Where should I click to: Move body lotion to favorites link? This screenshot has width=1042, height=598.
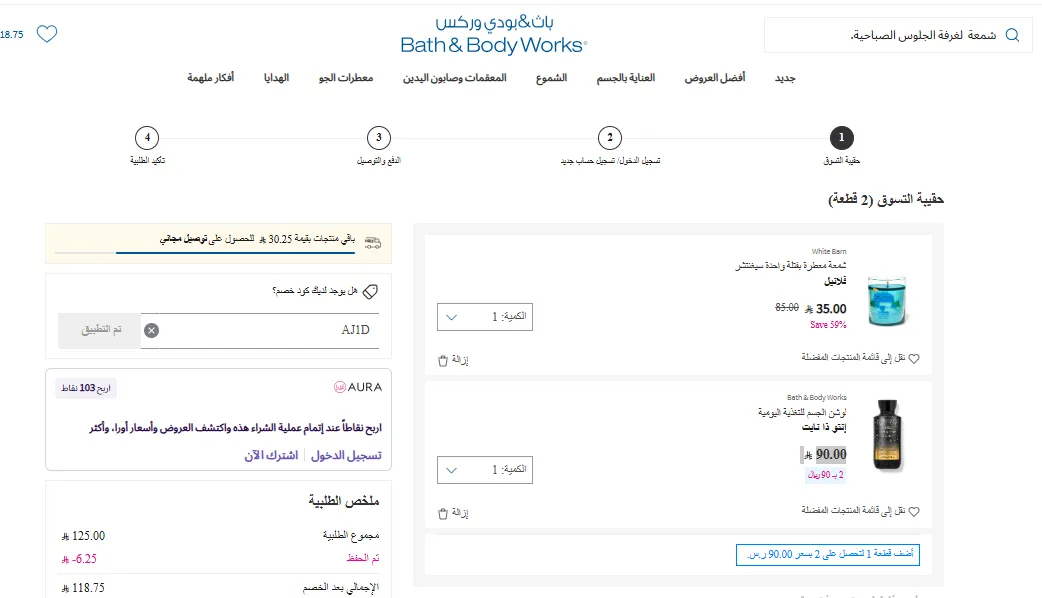853,510
